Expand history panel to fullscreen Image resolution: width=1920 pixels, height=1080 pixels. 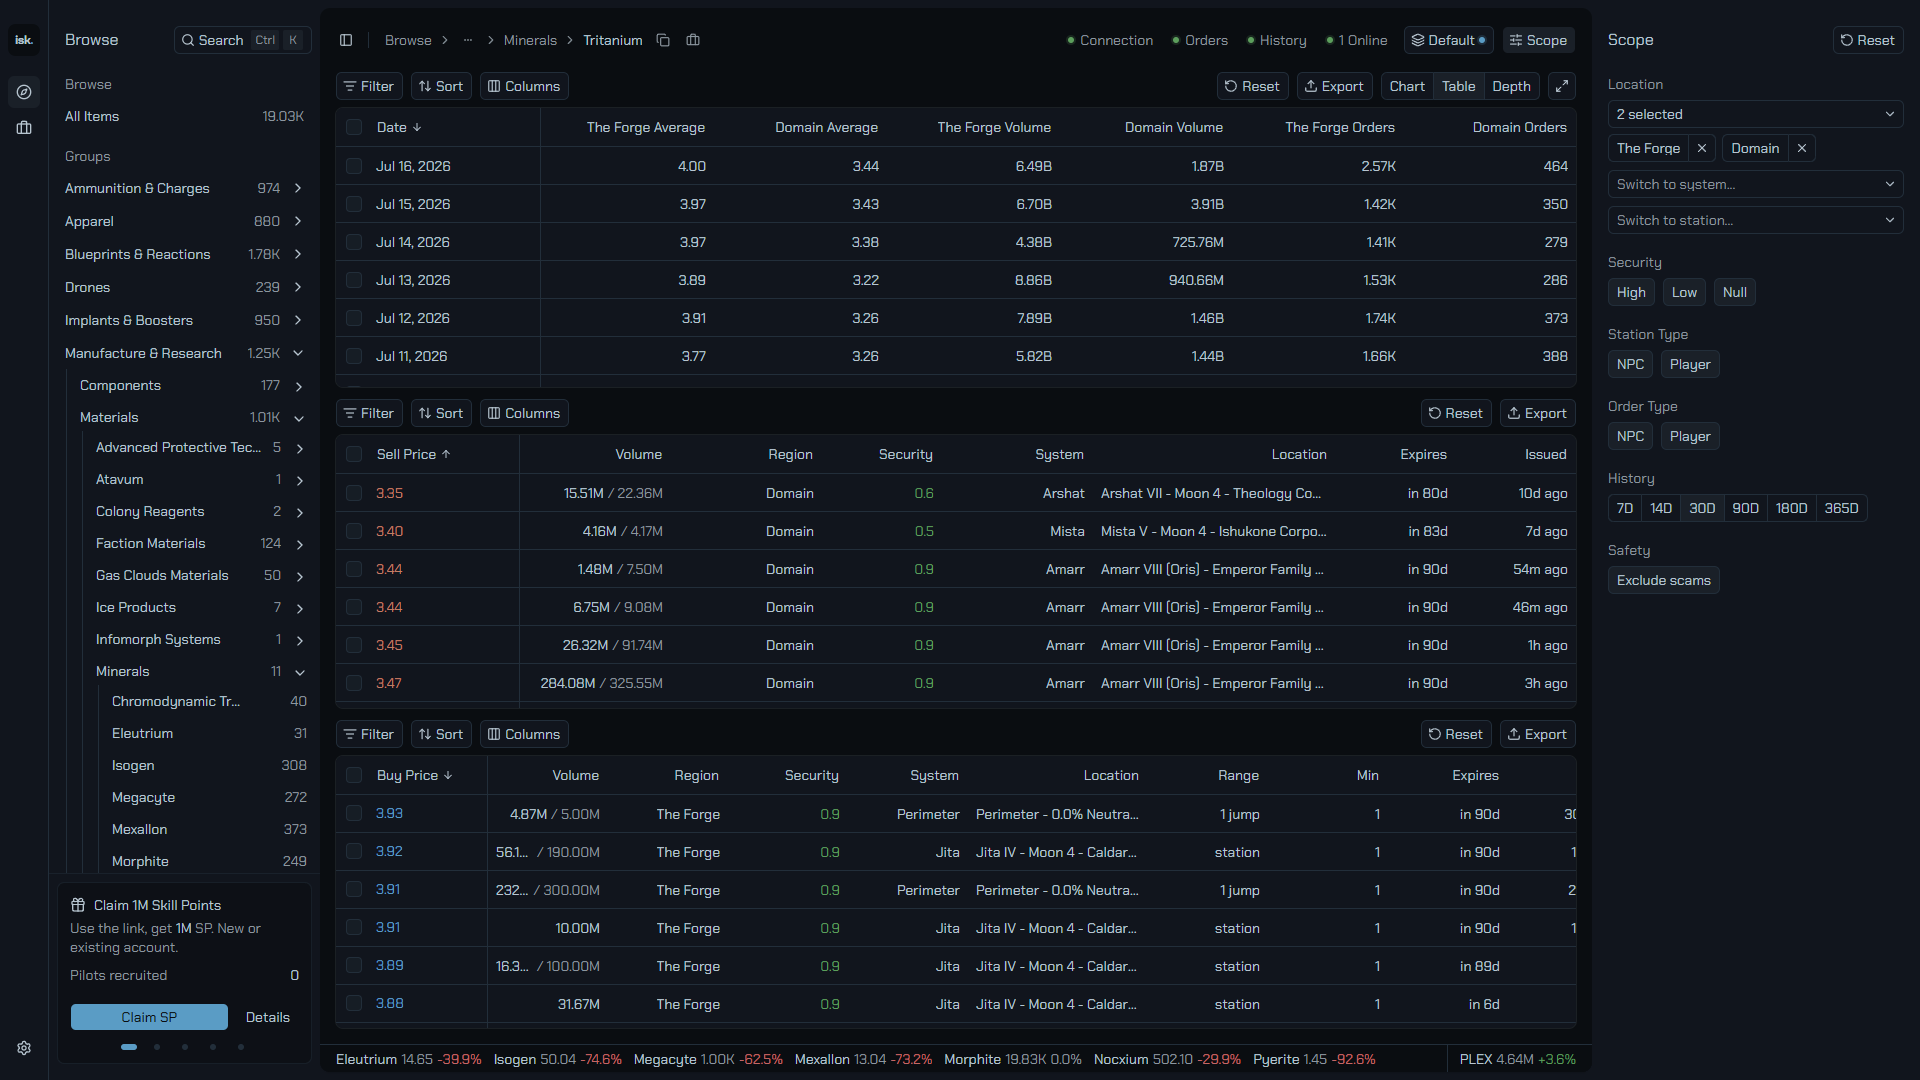coord(1562,86)
